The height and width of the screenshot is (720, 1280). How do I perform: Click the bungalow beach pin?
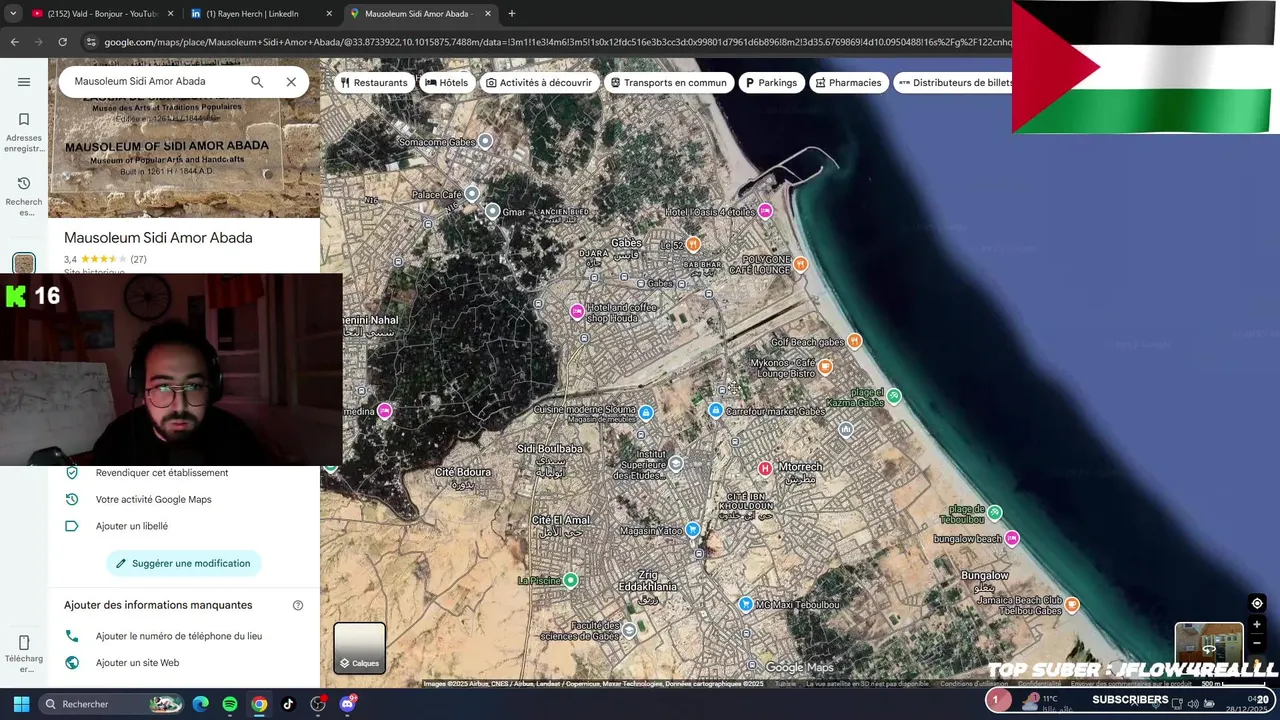[1012, 538]
